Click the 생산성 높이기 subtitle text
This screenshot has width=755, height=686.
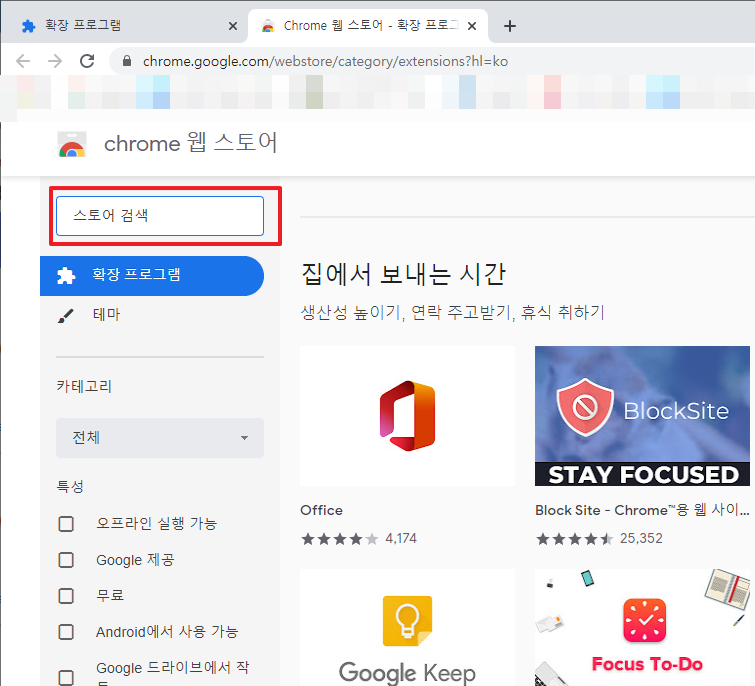[x=453, y=312]
